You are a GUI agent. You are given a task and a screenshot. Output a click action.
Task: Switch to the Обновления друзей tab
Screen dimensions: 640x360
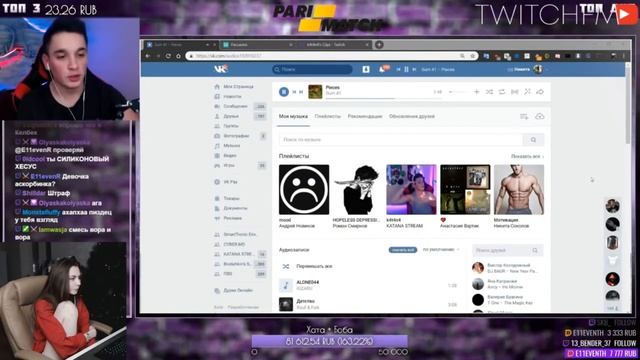click(x=411, y=116)
